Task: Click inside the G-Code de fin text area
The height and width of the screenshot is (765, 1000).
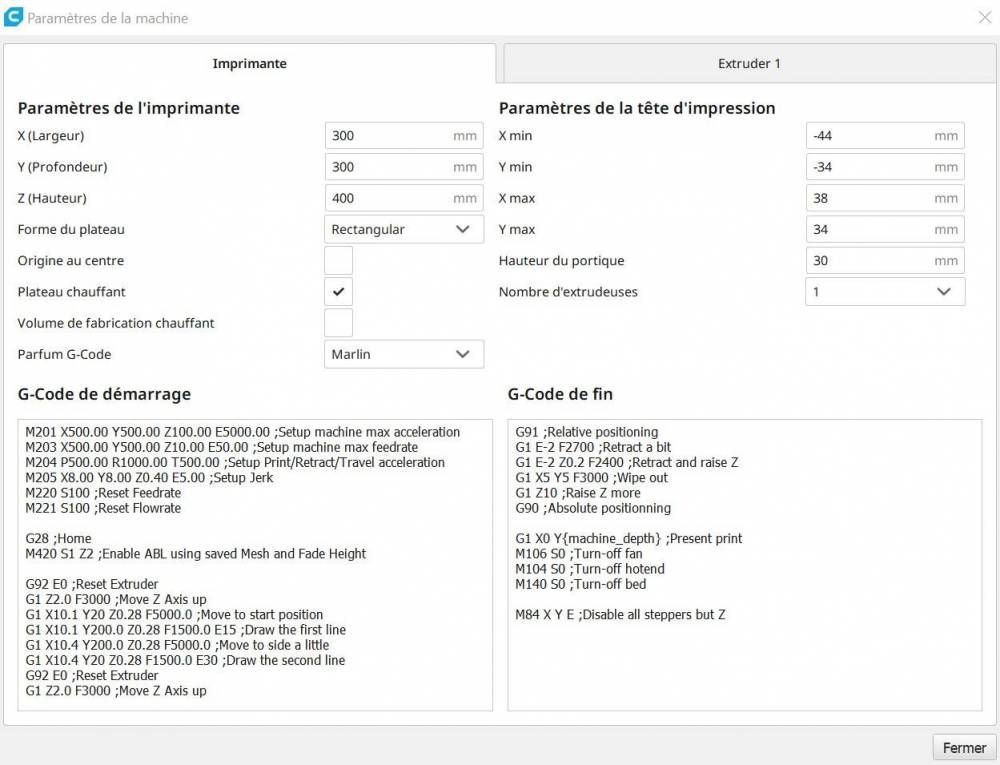Action: click(744, 650)
